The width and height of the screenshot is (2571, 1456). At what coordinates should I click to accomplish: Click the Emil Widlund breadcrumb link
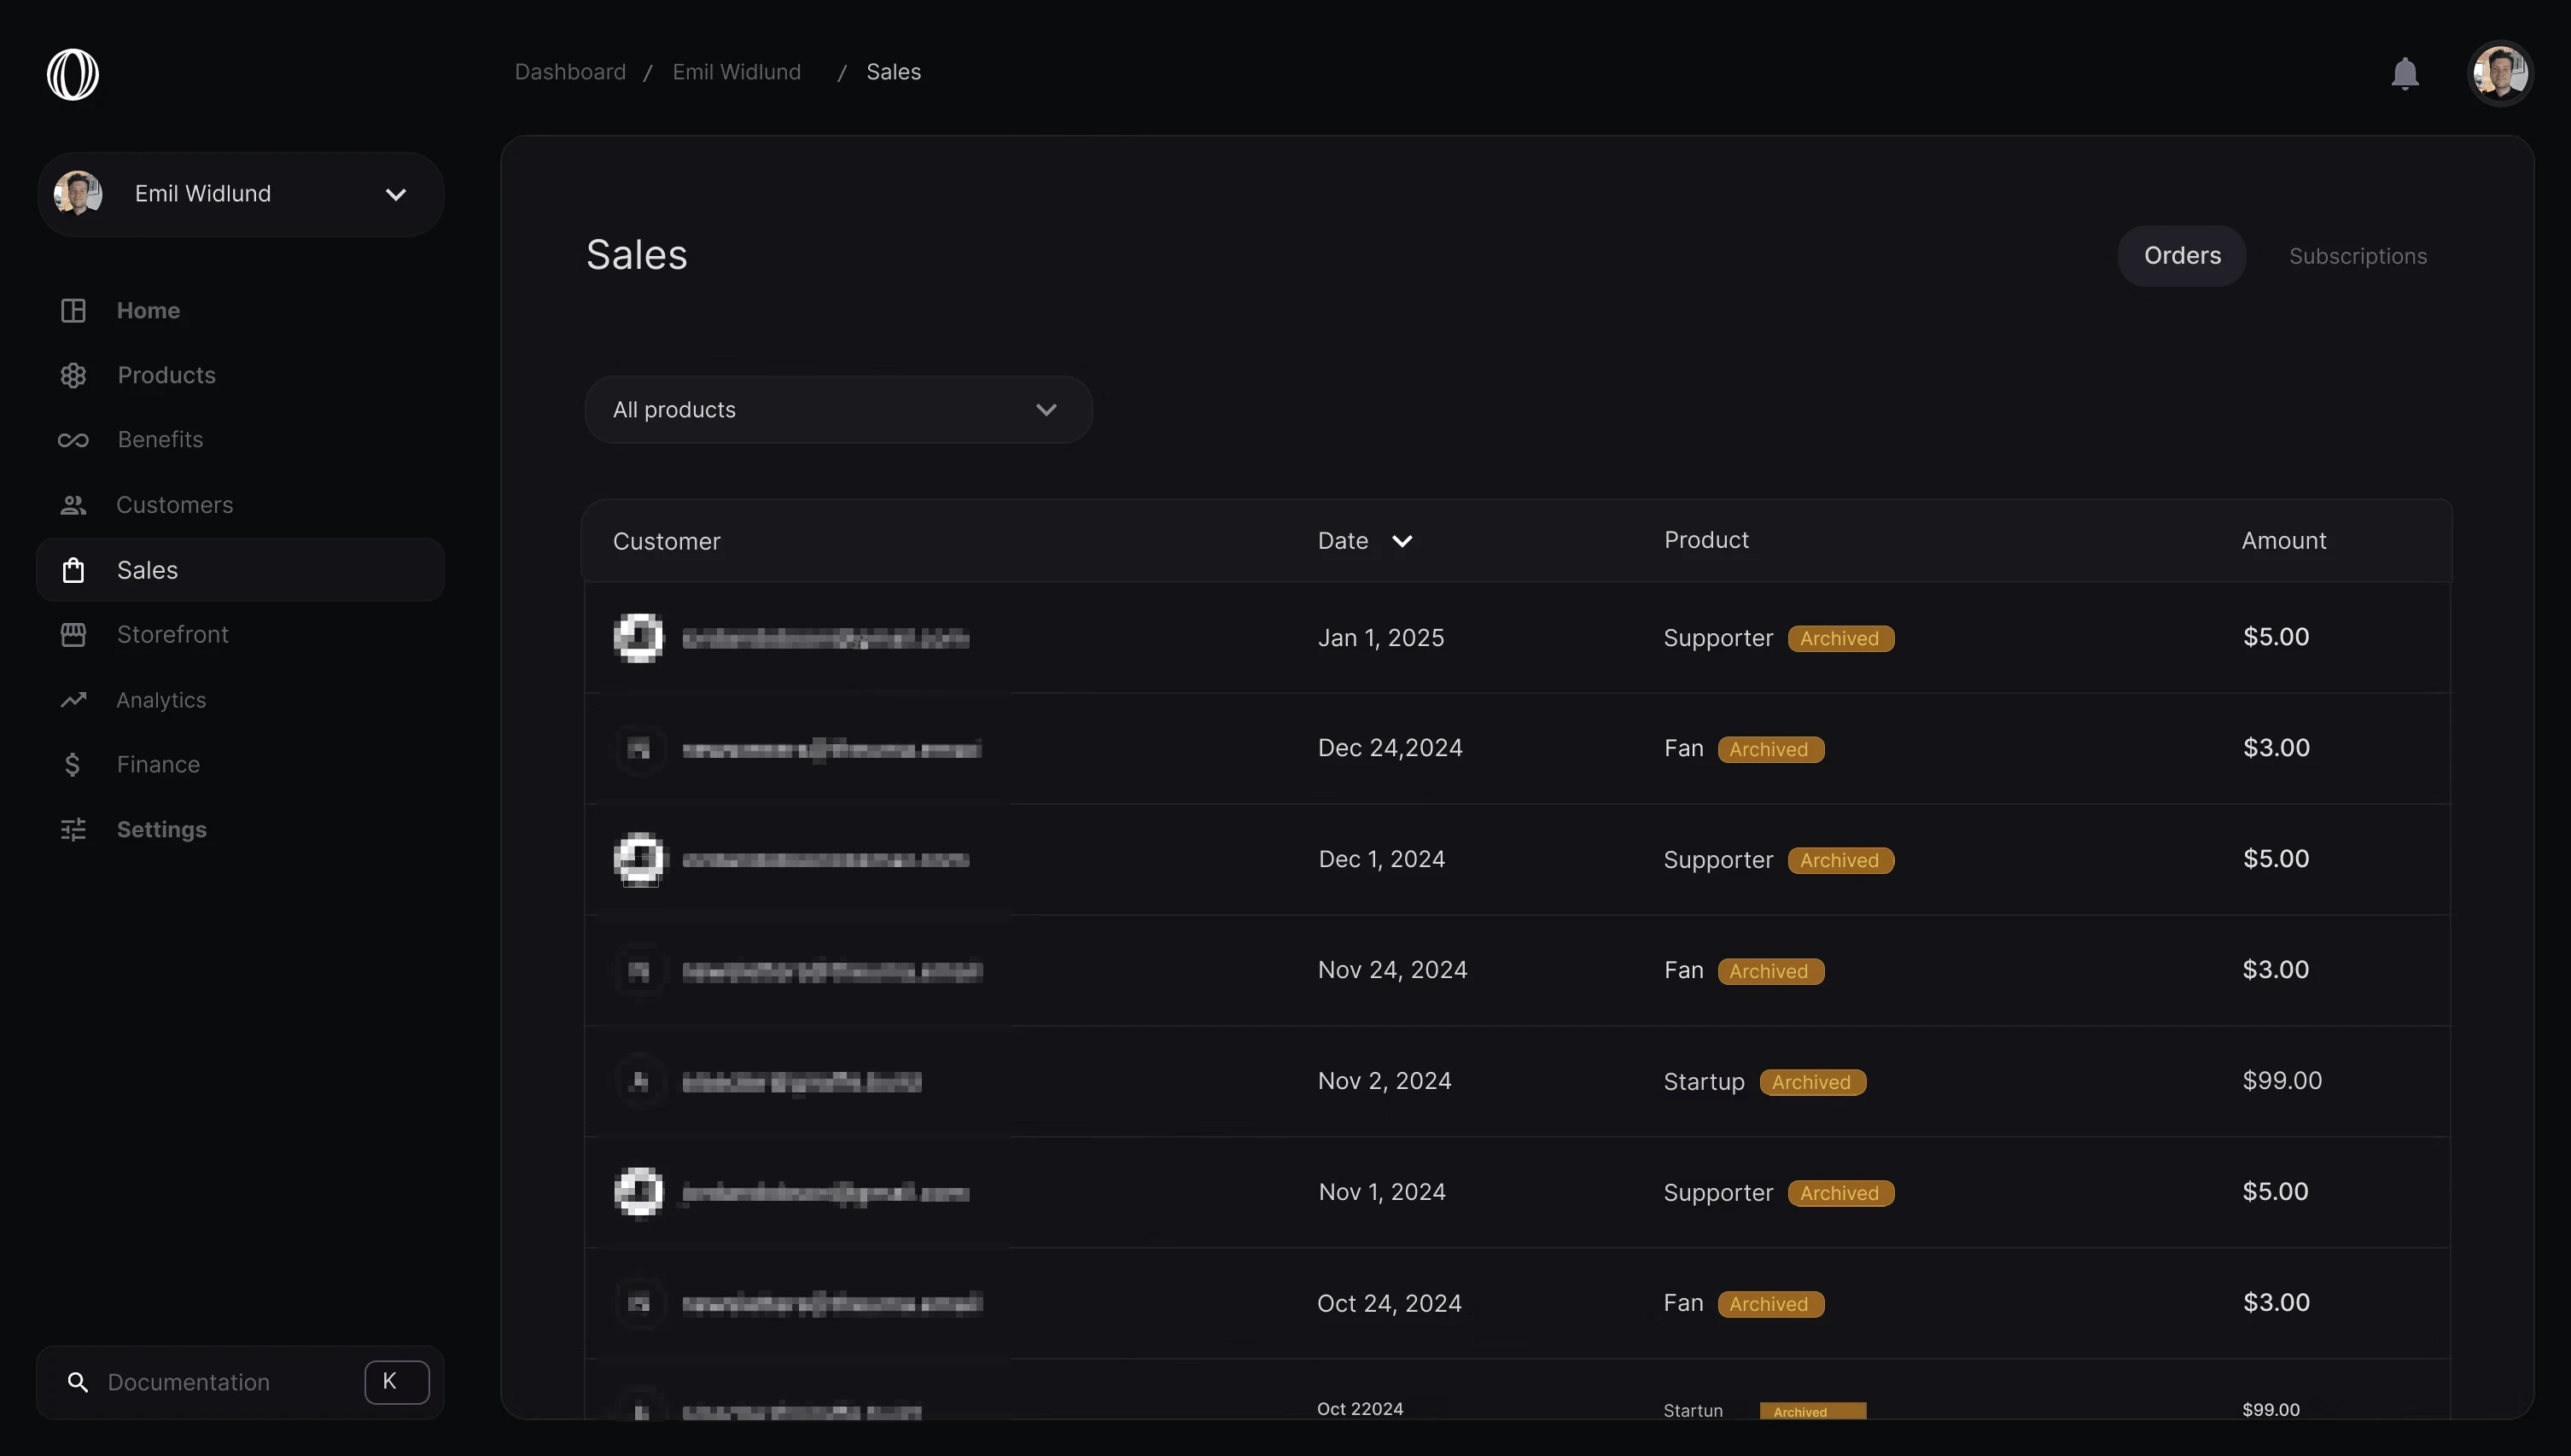coord(736,72)
